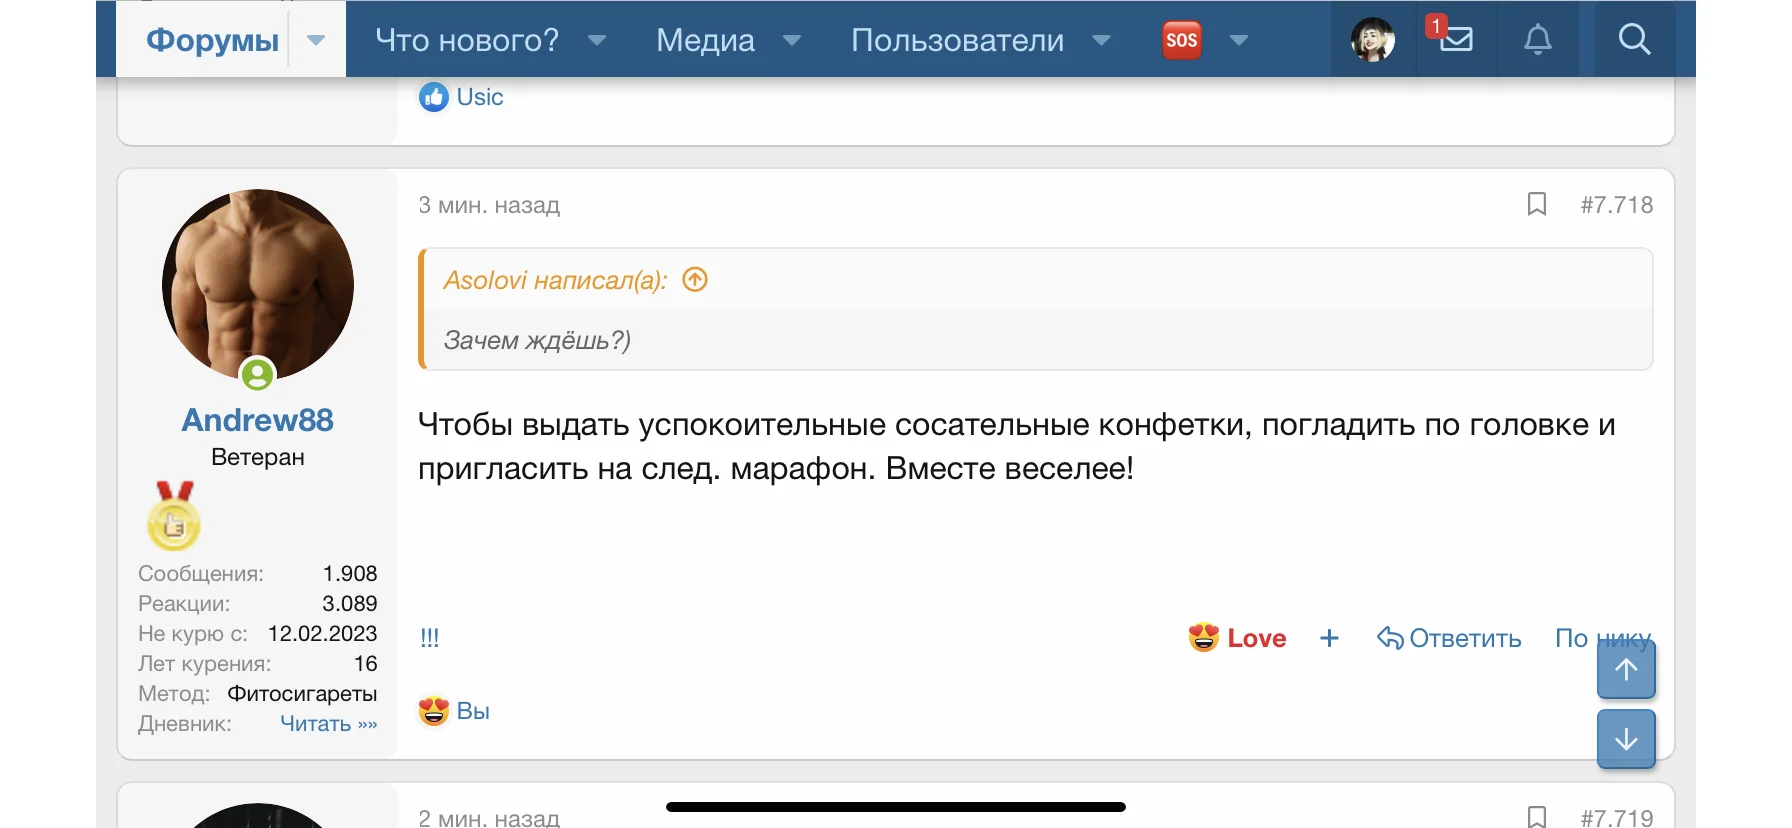Expand the Пользователи dropdown arrow

pyautogui.click(x=1101, y=41)
